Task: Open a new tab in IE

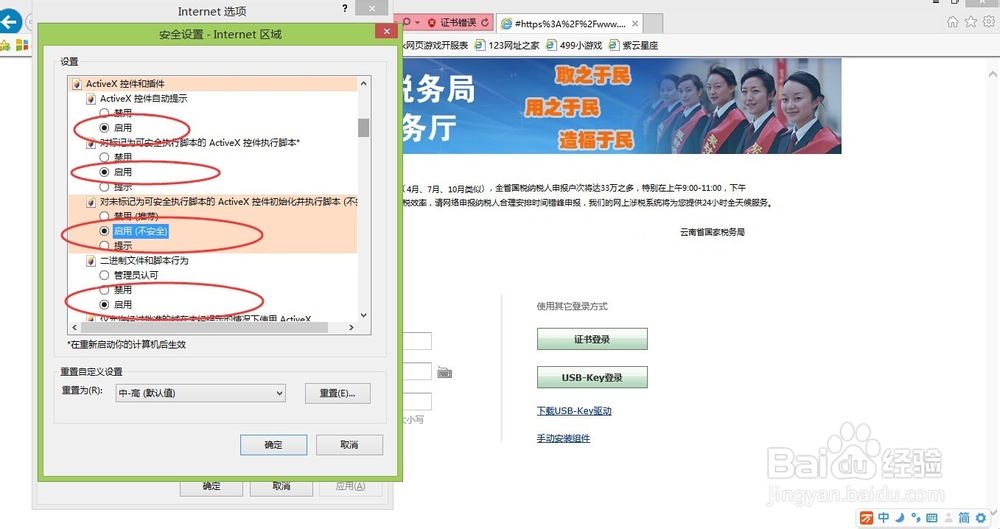Action: tap(653, 24)
